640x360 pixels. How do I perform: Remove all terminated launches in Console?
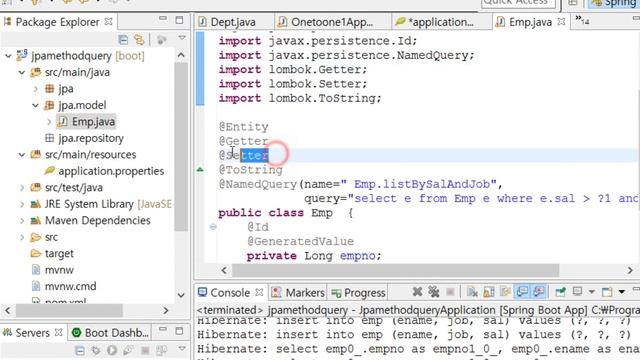click(433, 292)
